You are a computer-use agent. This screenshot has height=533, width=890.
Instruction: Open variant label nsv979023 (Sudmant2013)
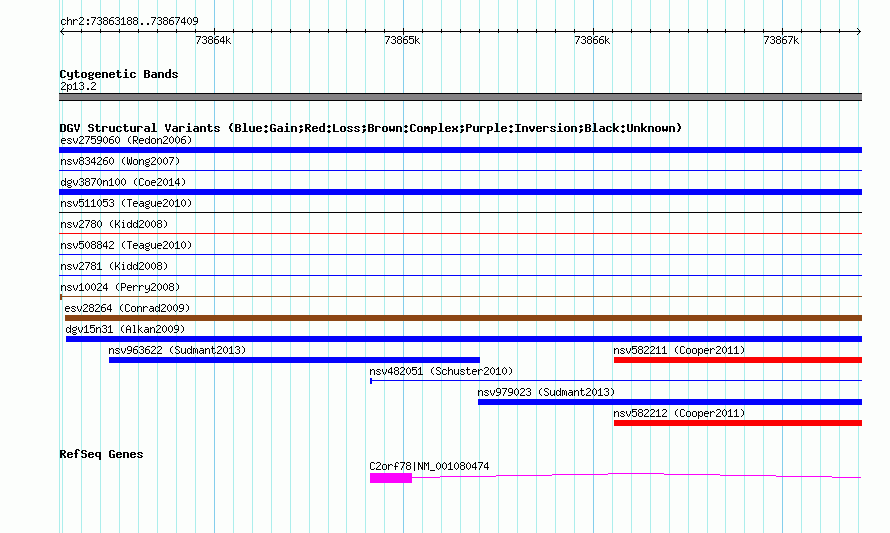tap(546, 392)
